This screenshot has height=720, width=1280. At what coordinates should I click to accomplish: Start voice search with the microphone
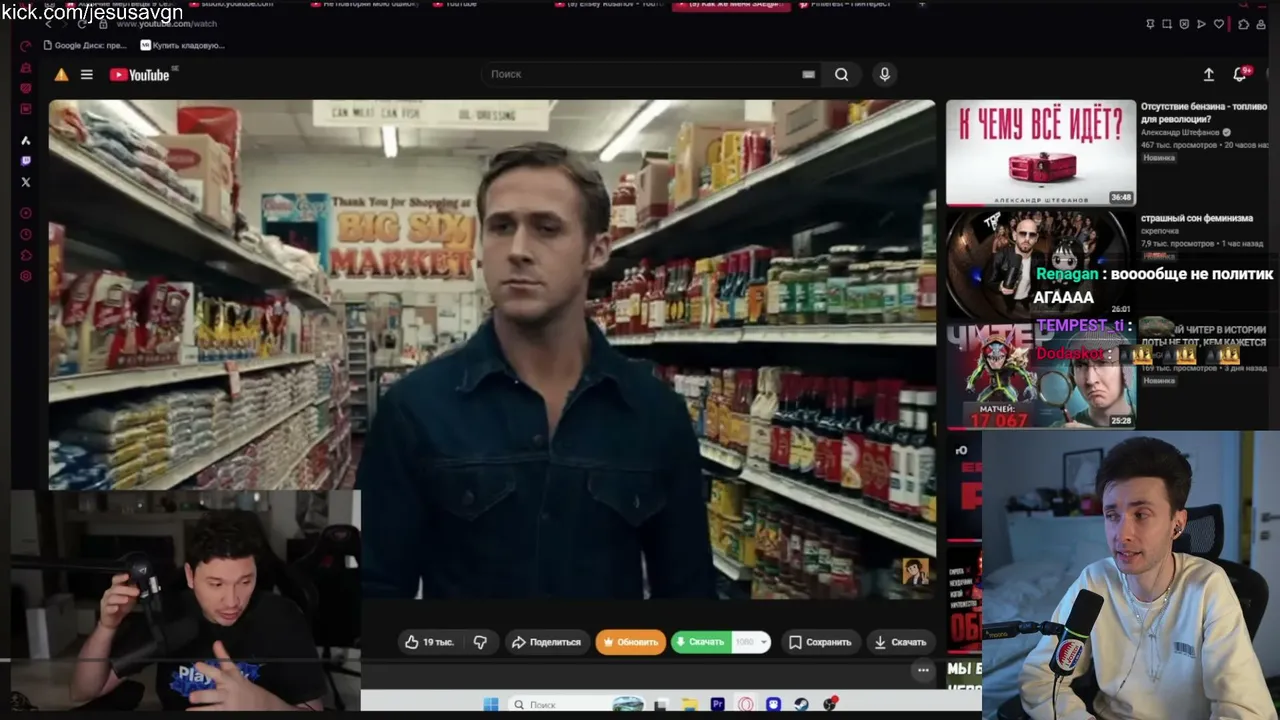(884, 74)
